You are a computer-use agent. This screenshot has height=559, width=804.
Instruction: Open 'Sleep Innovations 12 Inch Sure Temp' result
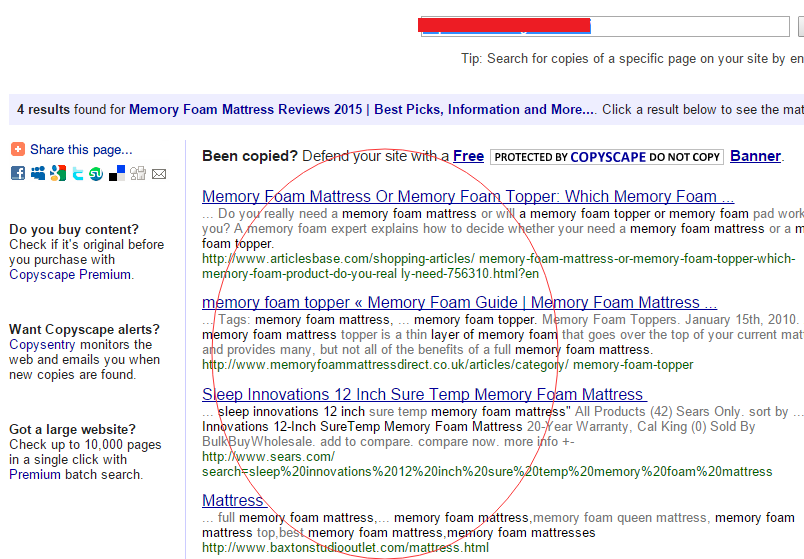click(425, 394)
